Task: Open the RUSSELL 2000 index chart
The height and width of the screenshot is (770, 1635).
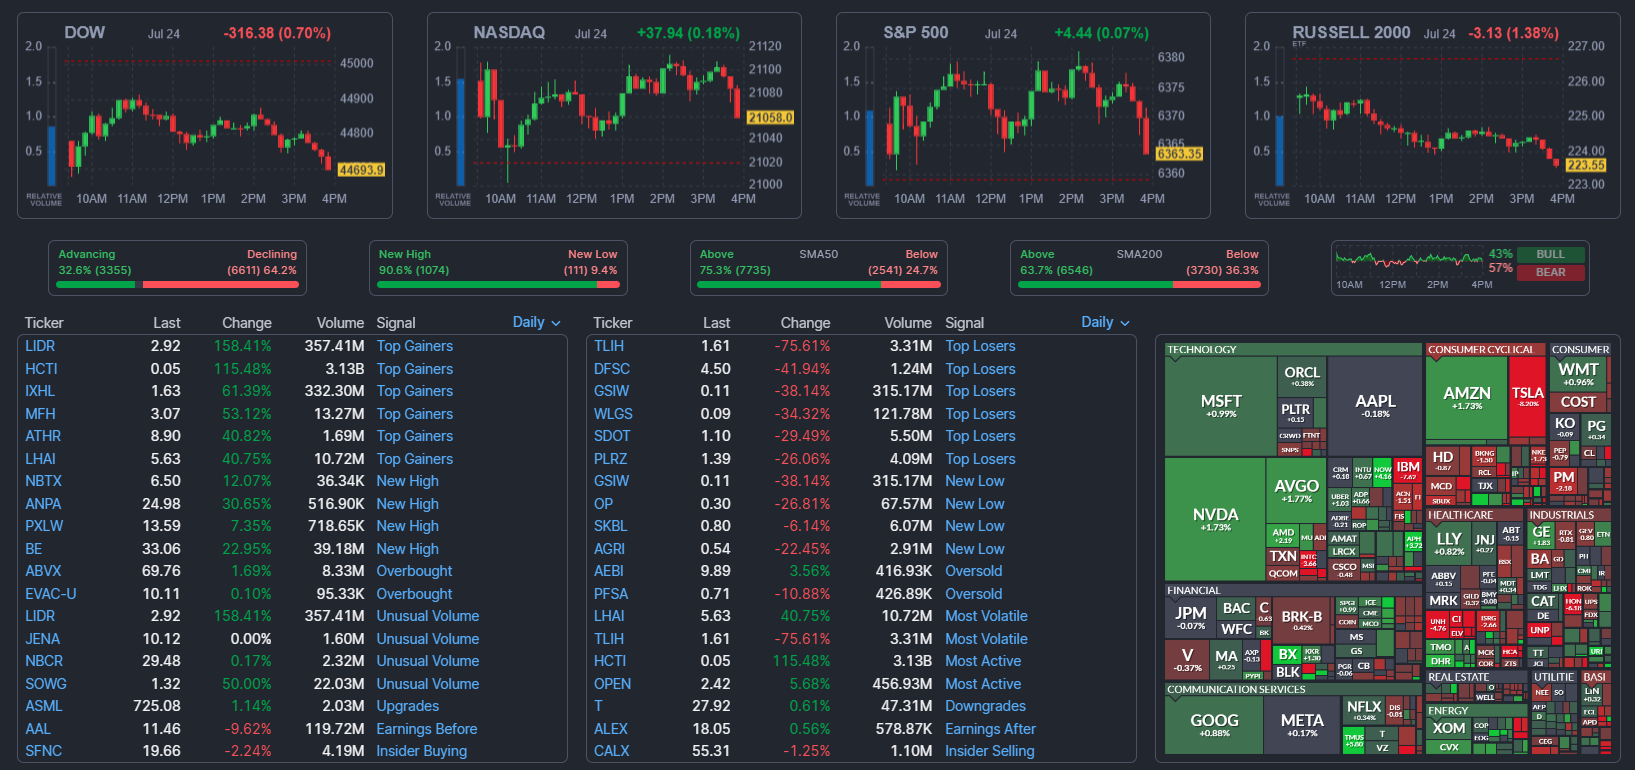Action: (x=1432, y=116)
